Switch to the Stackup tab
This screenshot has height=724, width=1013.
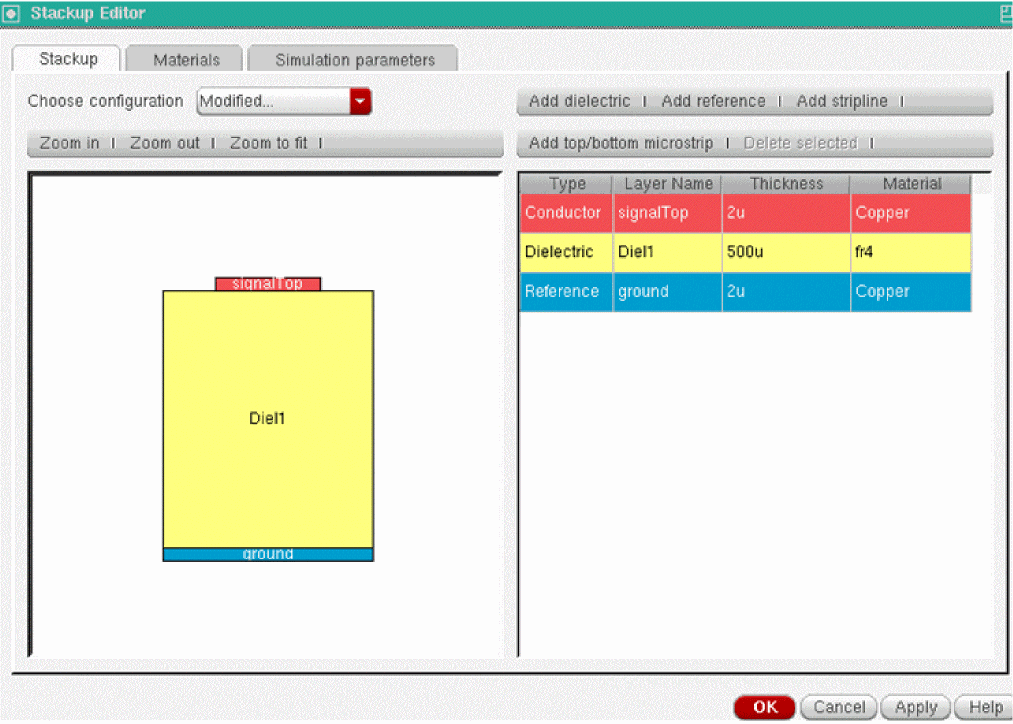pyautogui.click(x=67, y=59)
